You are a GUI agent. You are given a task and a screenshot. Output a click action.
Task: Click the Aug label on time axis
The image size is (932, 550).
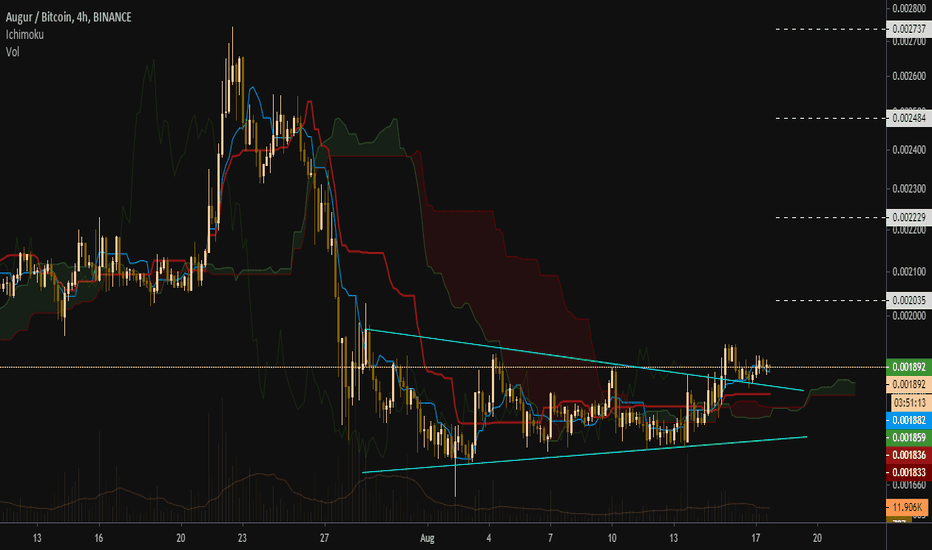pos(427,538)
